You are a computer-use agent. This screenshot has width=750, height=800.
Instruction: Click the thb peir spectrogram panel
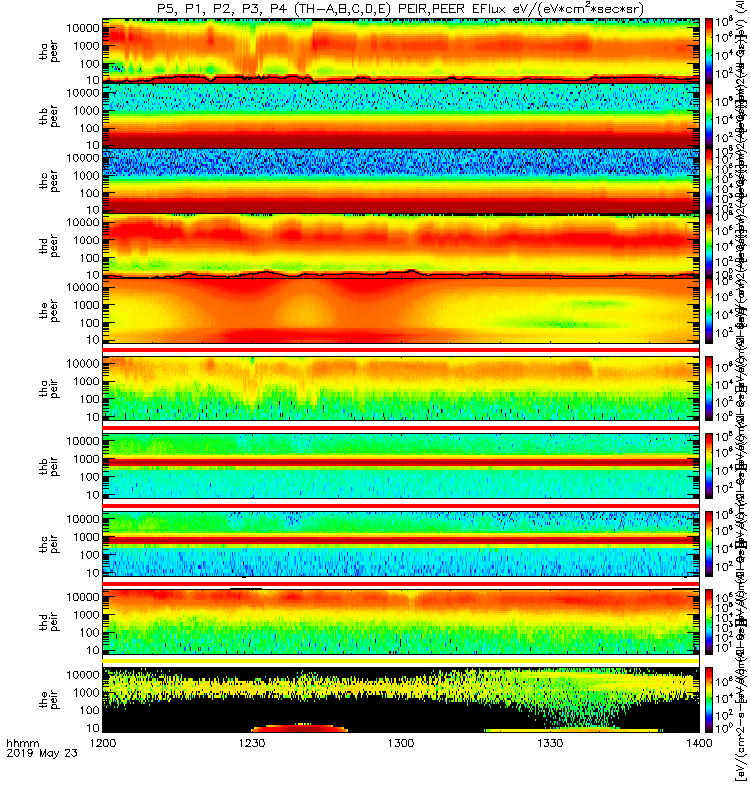tap(401, 466)
